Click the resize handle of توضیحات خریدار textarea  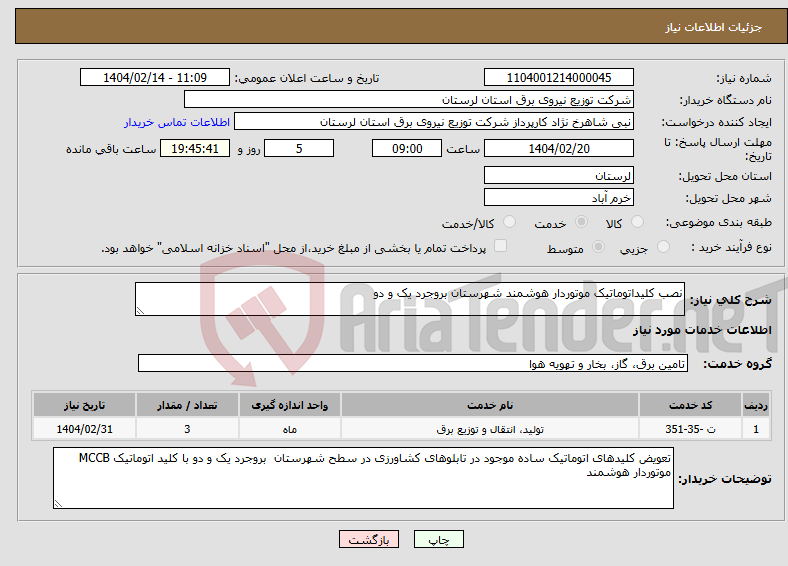(58, 503)
